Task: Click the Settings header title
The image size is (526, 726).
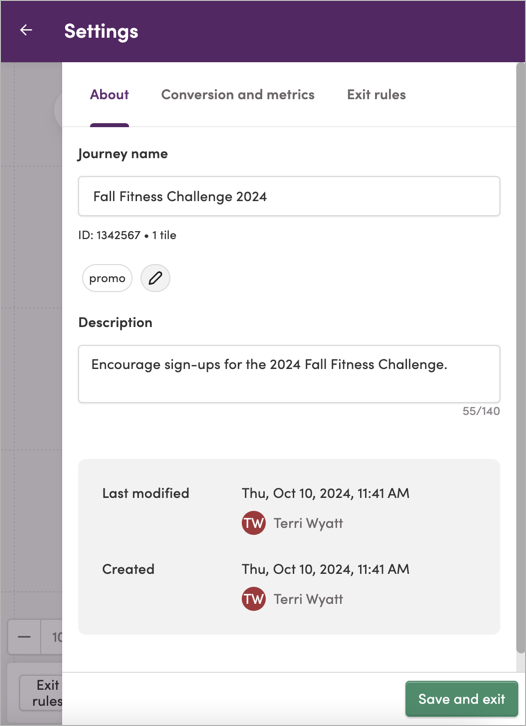Action: coord(101,31)
